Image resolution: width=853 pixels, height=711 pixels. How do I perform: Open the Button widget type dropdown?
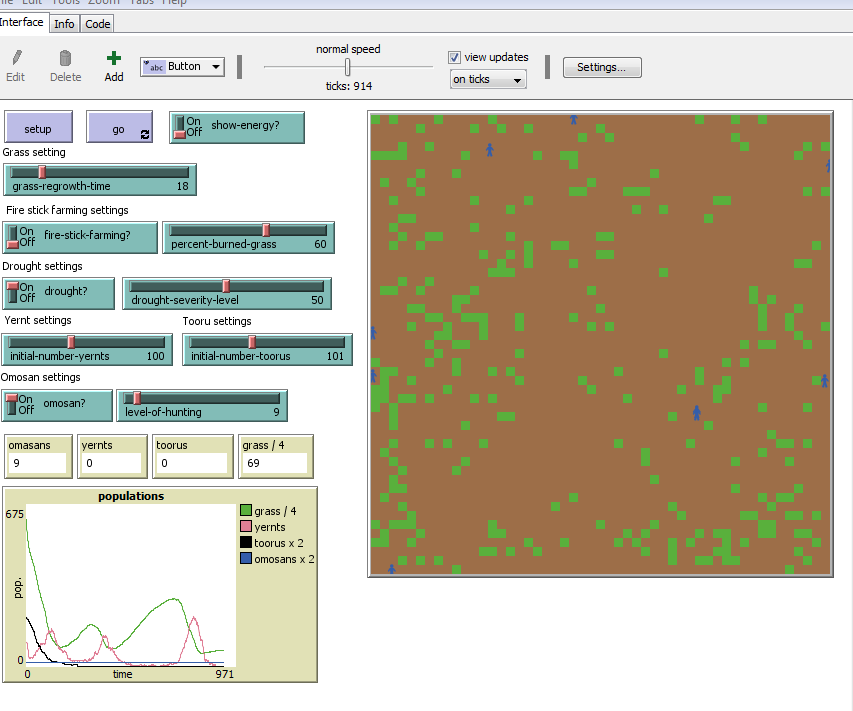pos(182,67)
